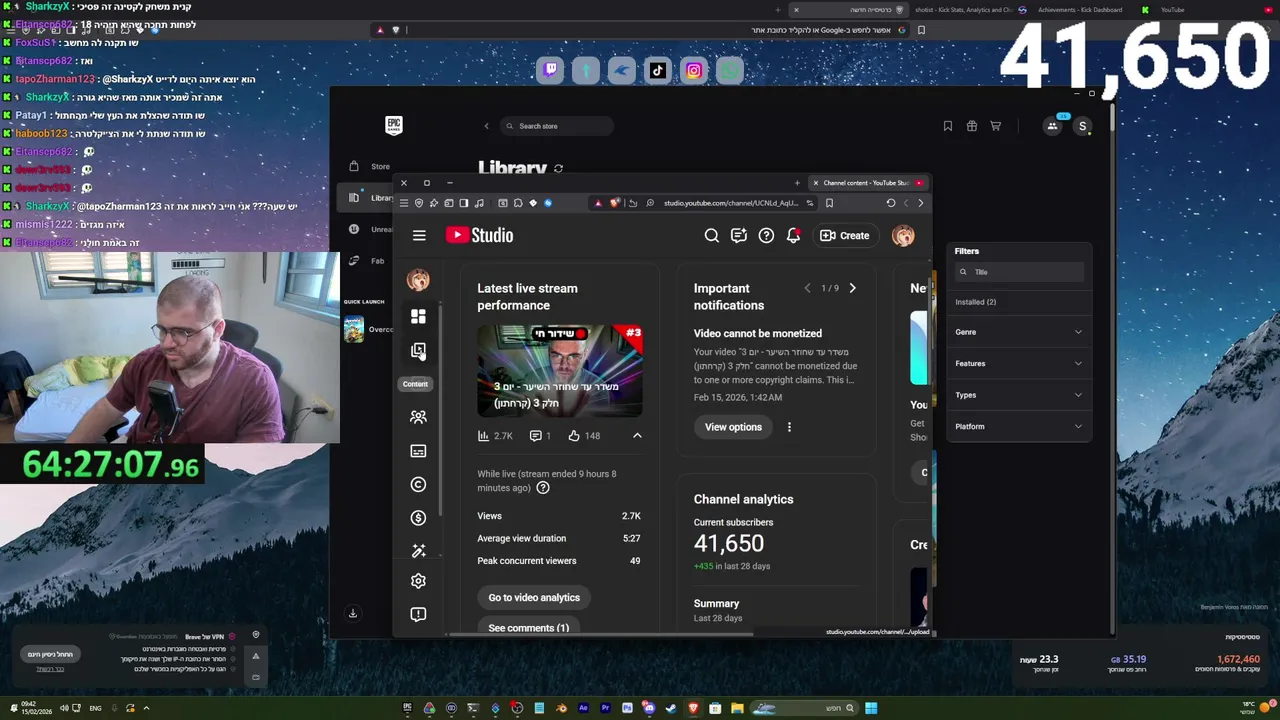Image resolution: width=1280 pixels, height=720 pixels.
Task: Click the stream ended info question icon
Action: (543, 488)
